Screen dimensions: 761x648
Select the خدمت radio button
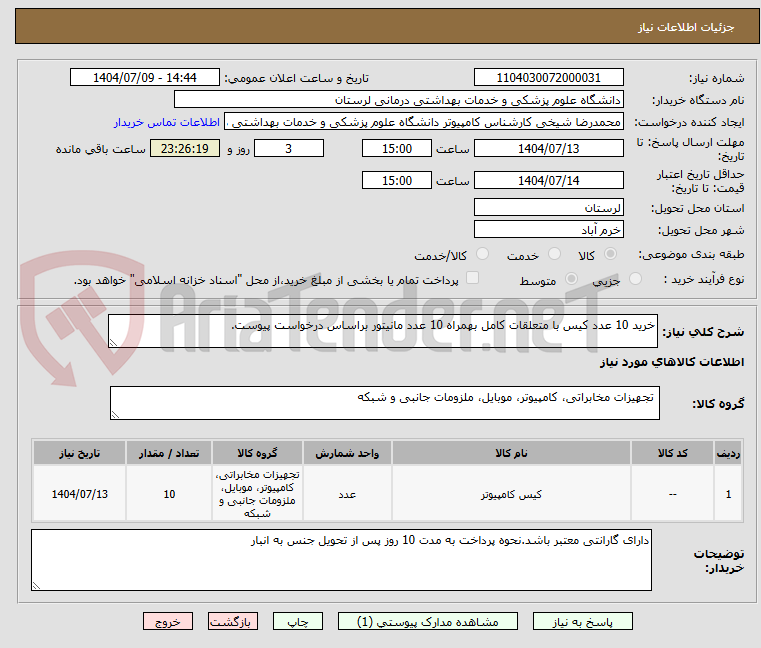coord(554,254)
